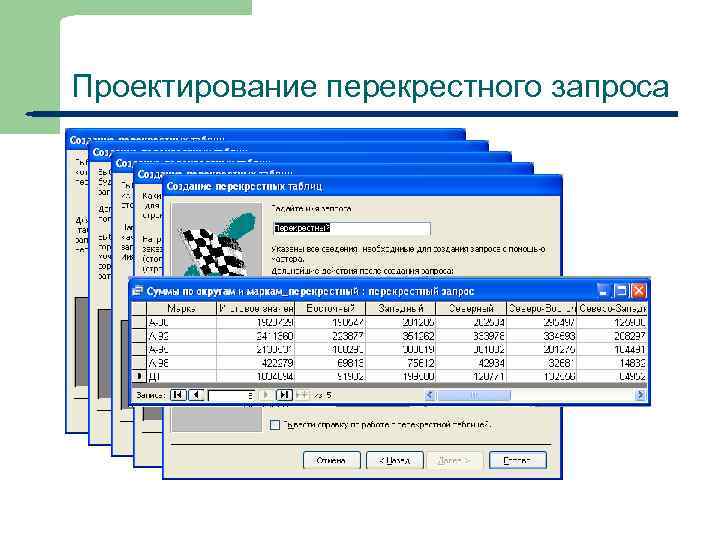Viewport: 720px width, 540px height.
Task: Click the select-all corner box of the datasheet
Action: (x=139, y=308)
